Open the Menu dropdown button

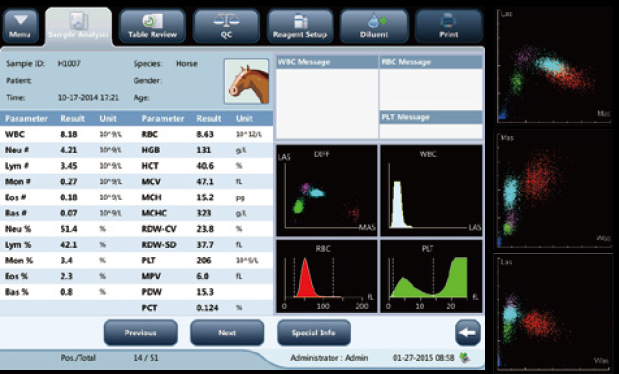point(21,26)
